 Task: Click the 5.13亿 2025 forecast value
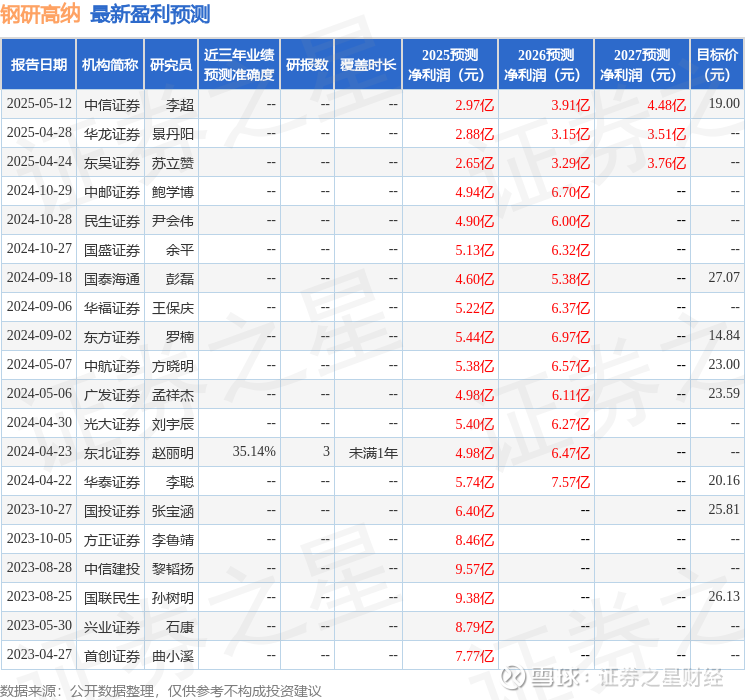[475, 250]
